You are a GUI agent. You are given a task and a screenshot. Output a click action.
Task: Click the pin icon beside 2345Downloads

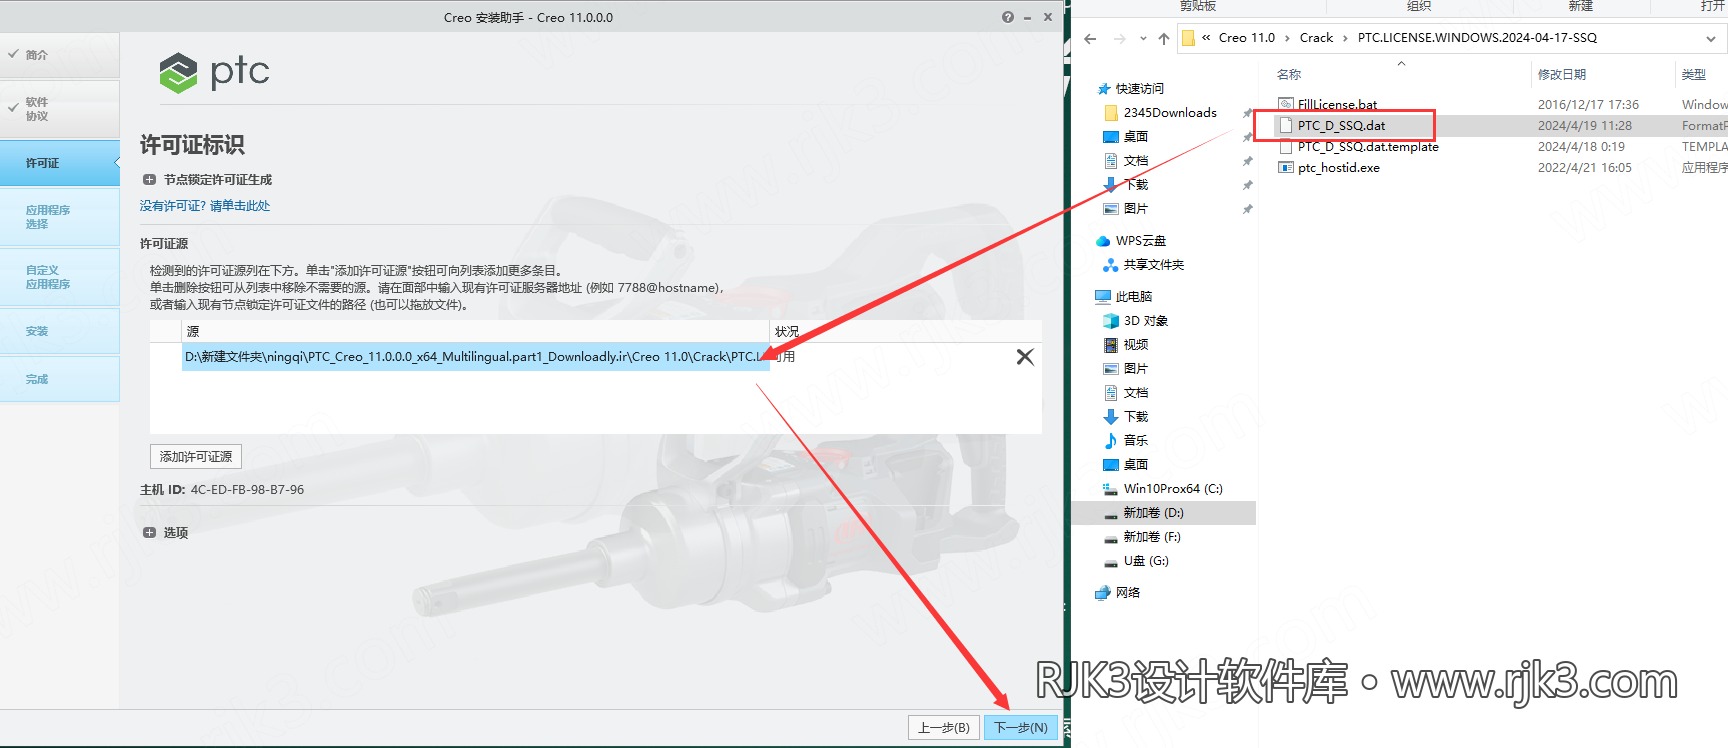point(1247,113)
